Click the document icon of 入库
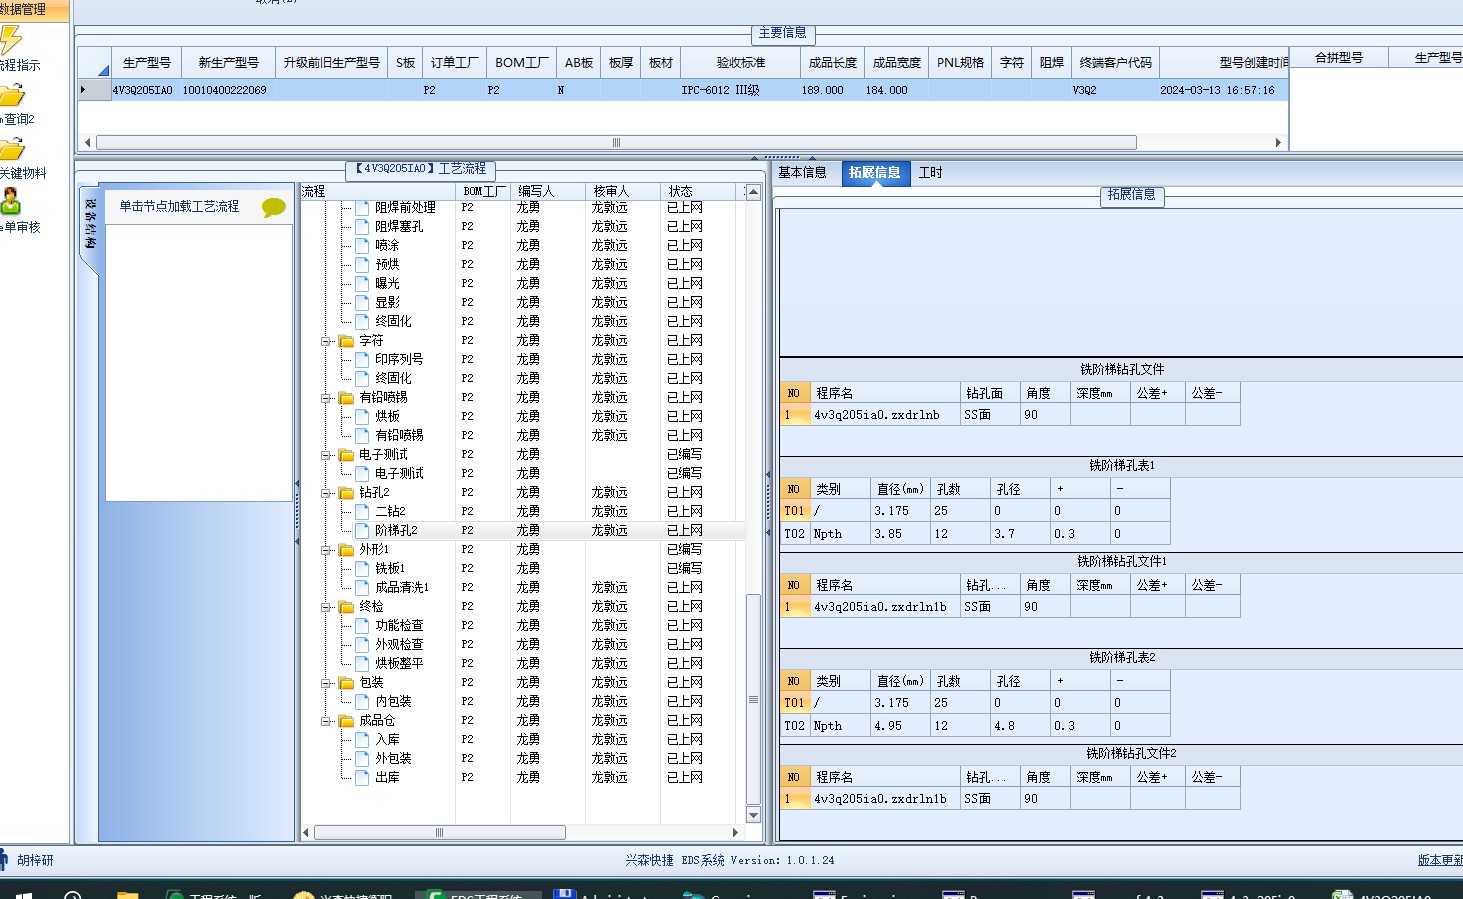This screenshot has width=1463, height=899. [363, 740]
